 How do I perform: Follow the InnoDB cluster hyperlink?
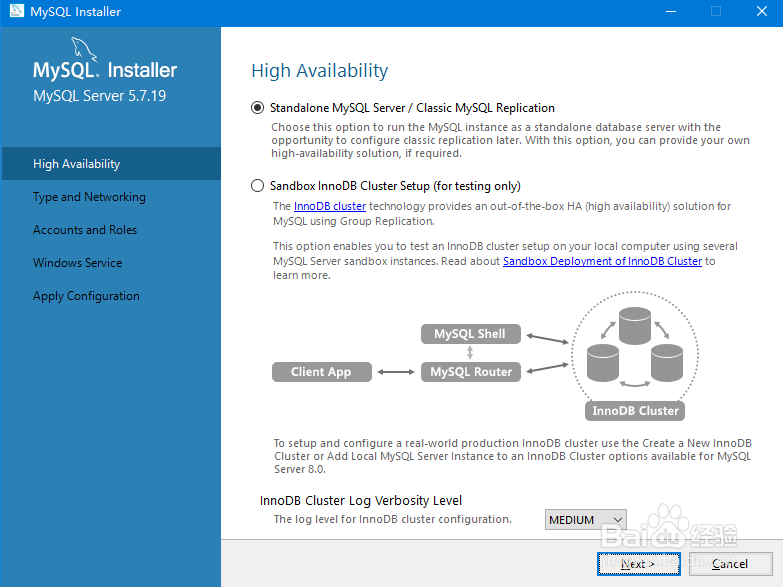(x=330, y=206)
